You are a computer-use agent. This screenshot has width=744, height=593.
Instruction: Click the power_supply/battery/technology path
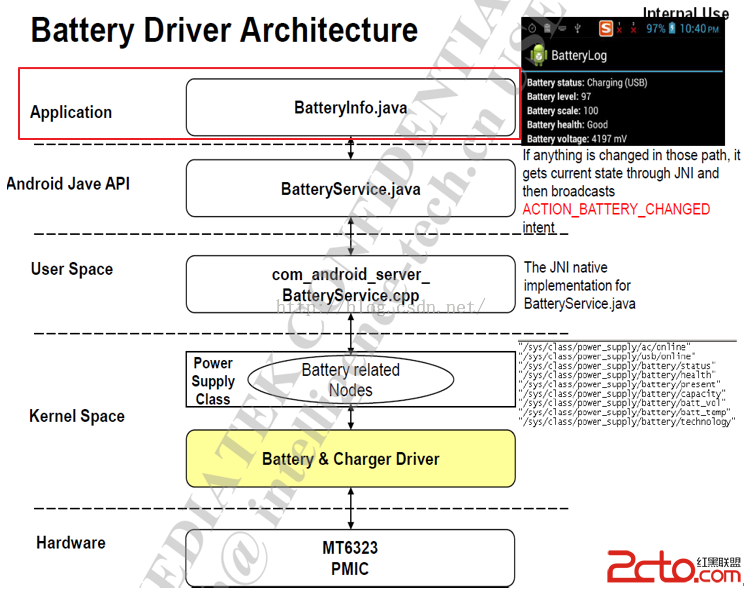627,422
